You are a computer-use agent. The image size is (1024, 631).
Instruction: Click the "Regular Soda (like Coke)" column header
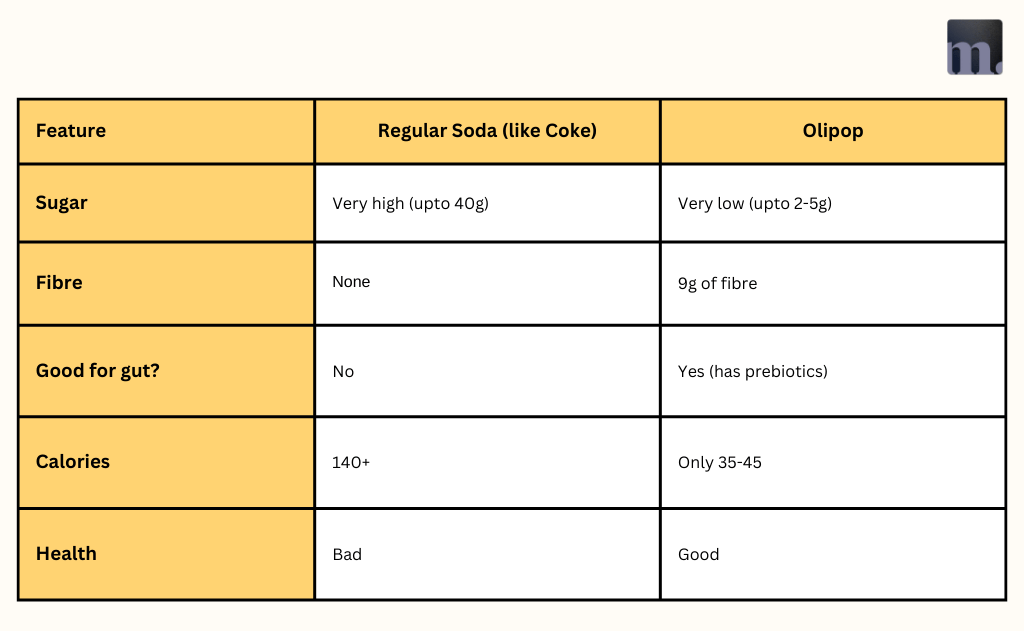tap(487, 131)
